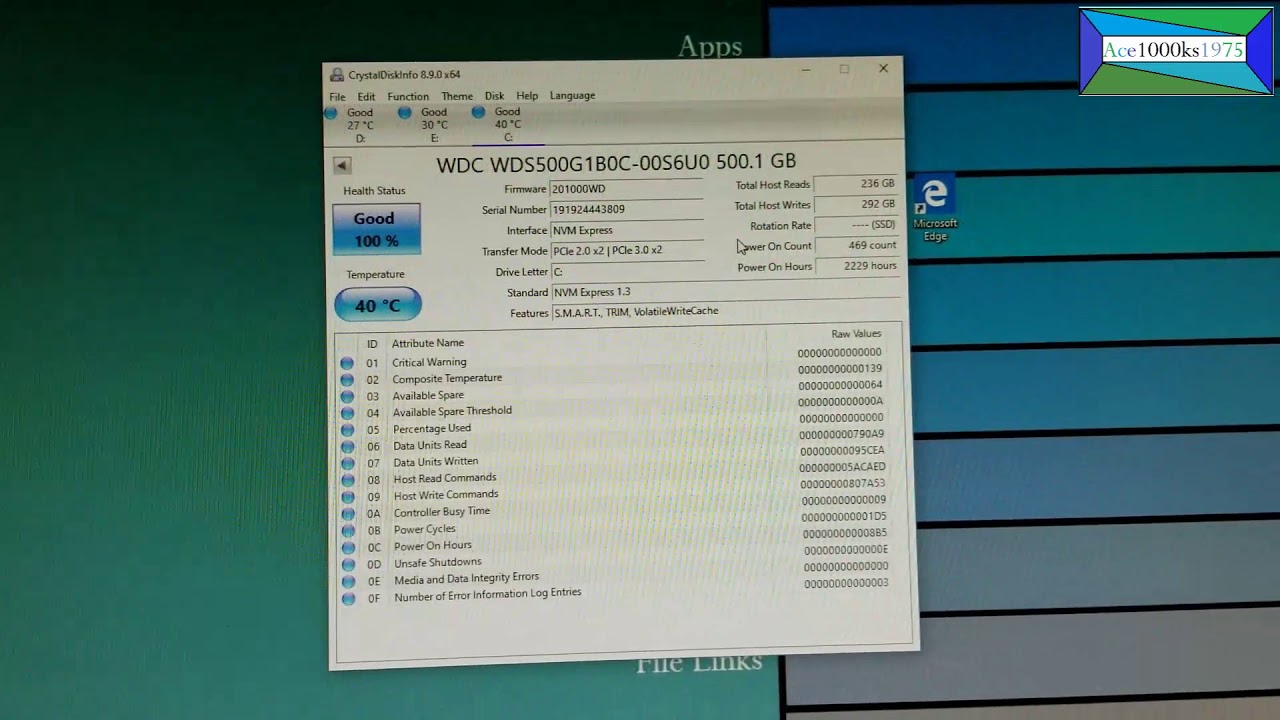This screenshot has height=720, width=1280.
Task: Click status icon for Power Cycles
Action: [347, 531]
